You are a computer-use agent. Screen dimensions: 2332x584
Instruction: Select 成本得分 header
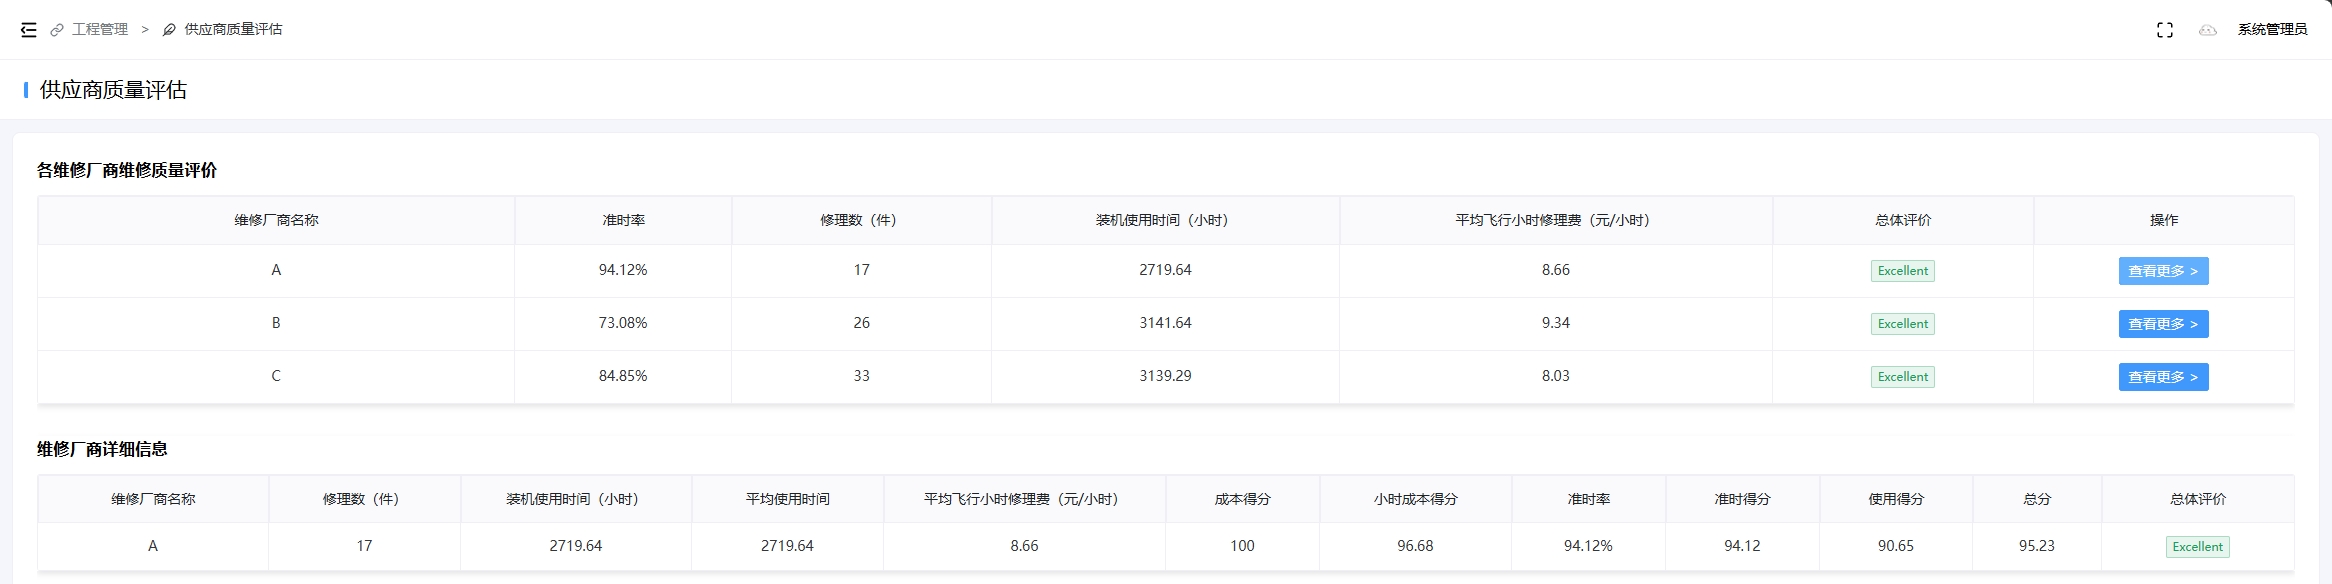(1242, 499)
